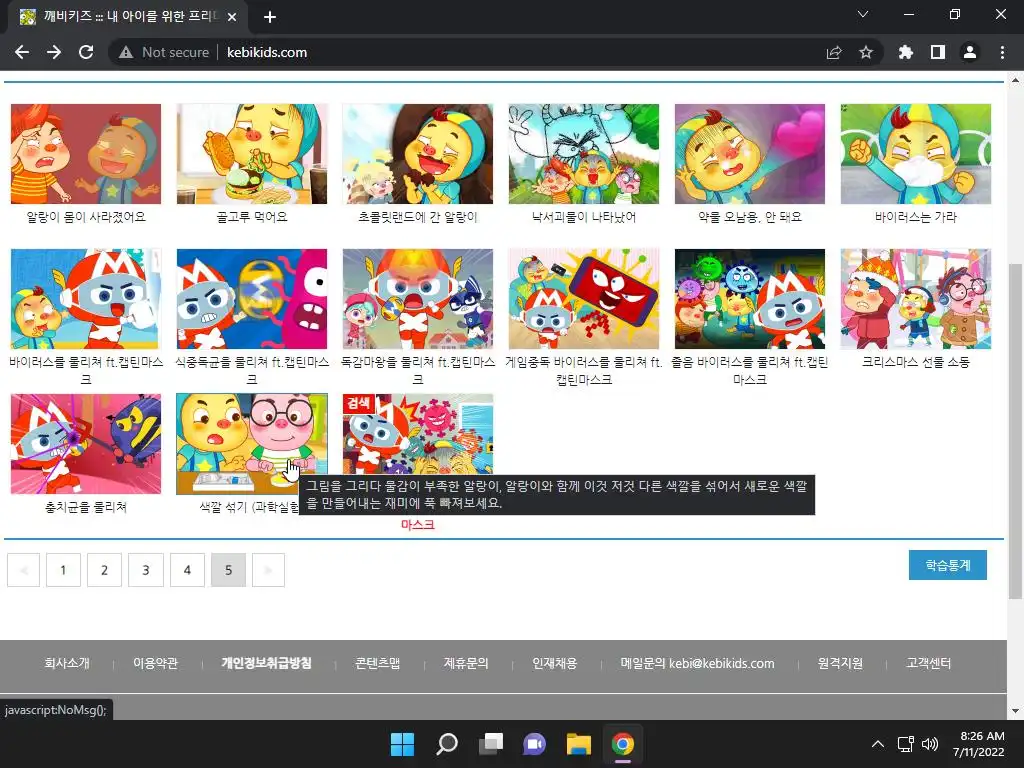Go to the previous pagination page arrow
The height and width of the screenshot is (768, 1024).
pyautogui.click(x=24, y=570)
